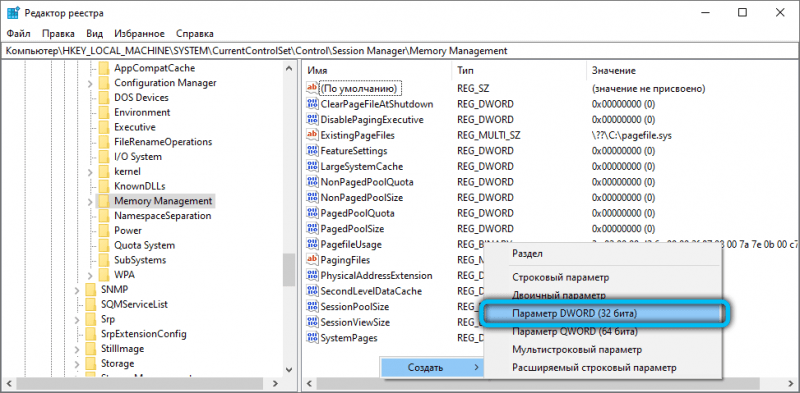
Task: Click the KnownDLLs folder icon
Action: [104, 186]
